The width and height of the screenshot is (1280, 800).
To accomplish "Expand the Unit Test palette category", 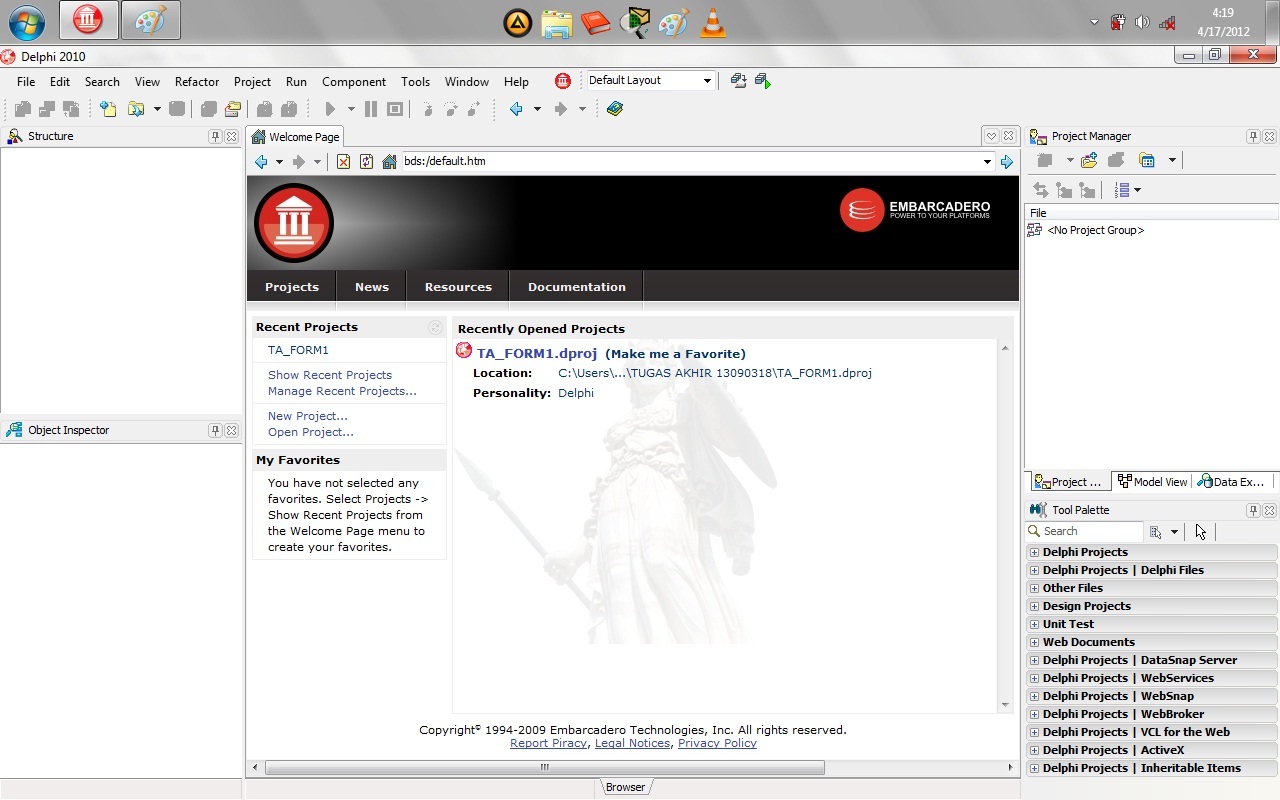I will point(1035,624).
